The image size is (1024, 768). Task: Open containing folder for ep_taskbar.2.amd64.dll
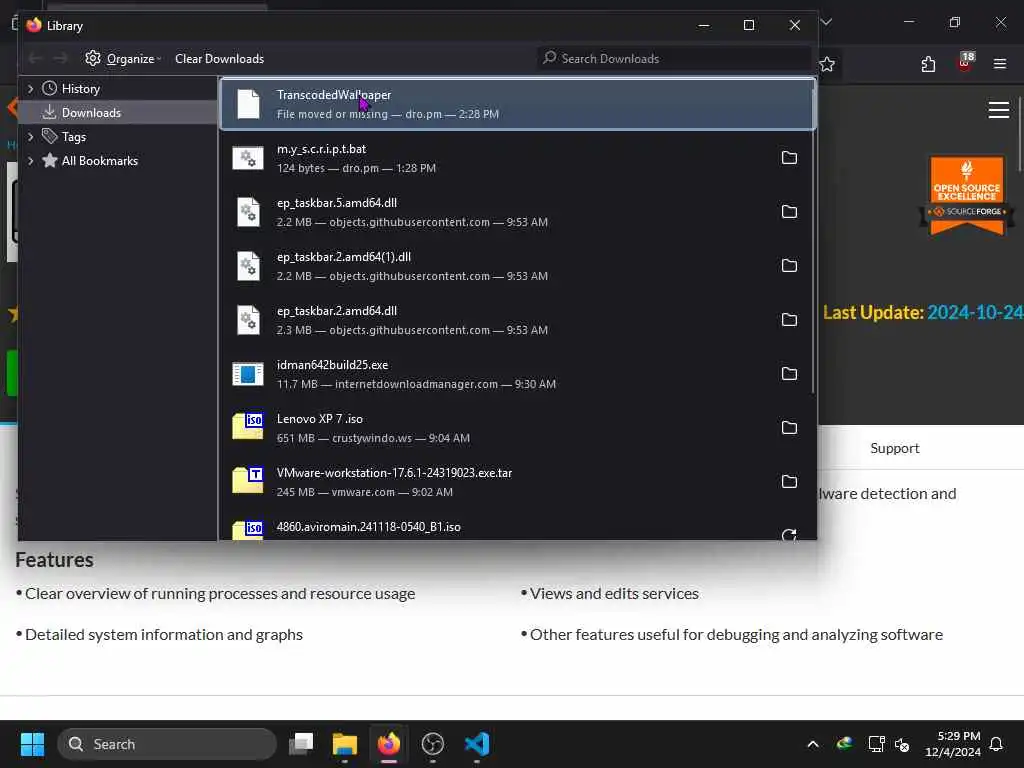point(789,320)
